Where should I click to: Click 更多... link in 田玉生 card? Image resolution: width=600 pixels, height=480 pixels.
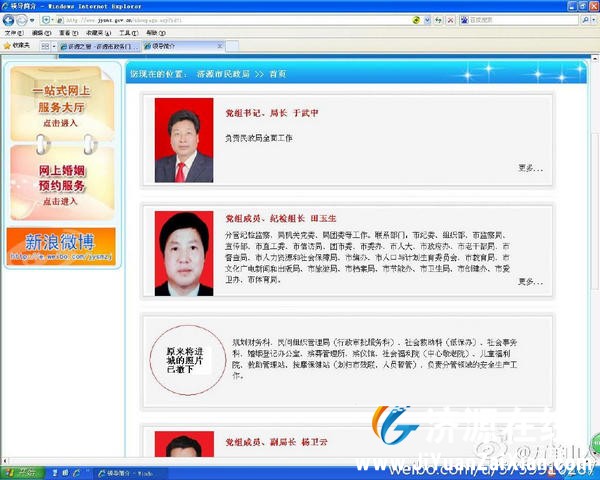[x=530, y=282]
